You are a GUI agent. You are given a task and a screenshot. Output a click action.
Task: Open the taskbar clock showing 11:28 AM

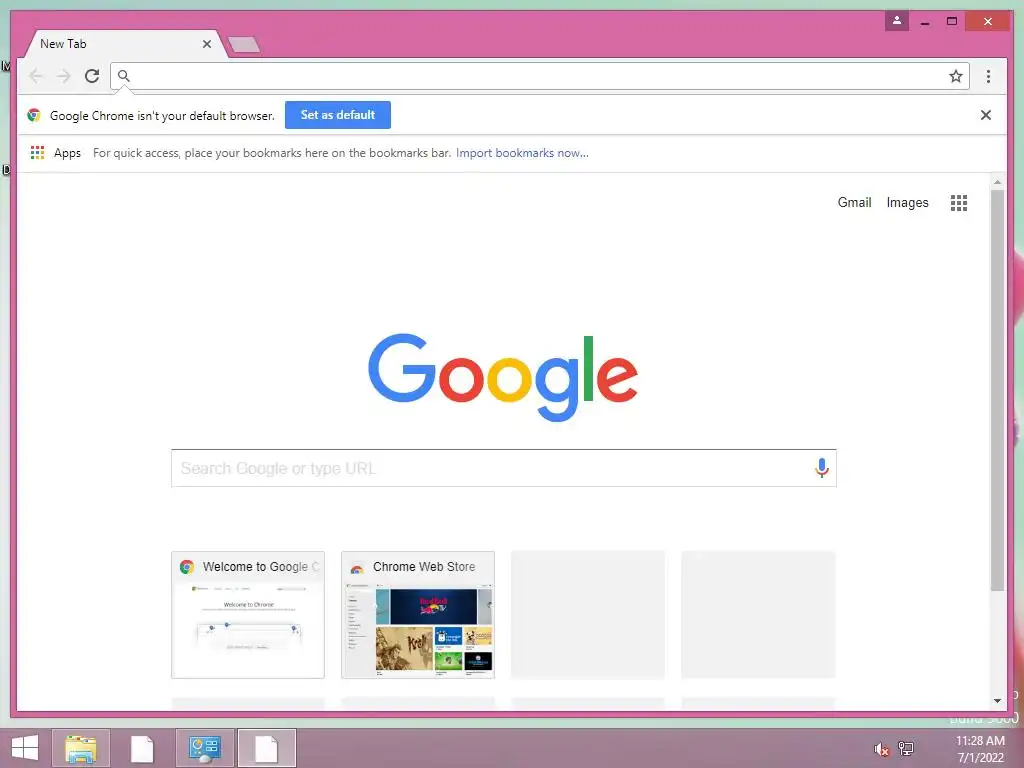coord(980,749)
